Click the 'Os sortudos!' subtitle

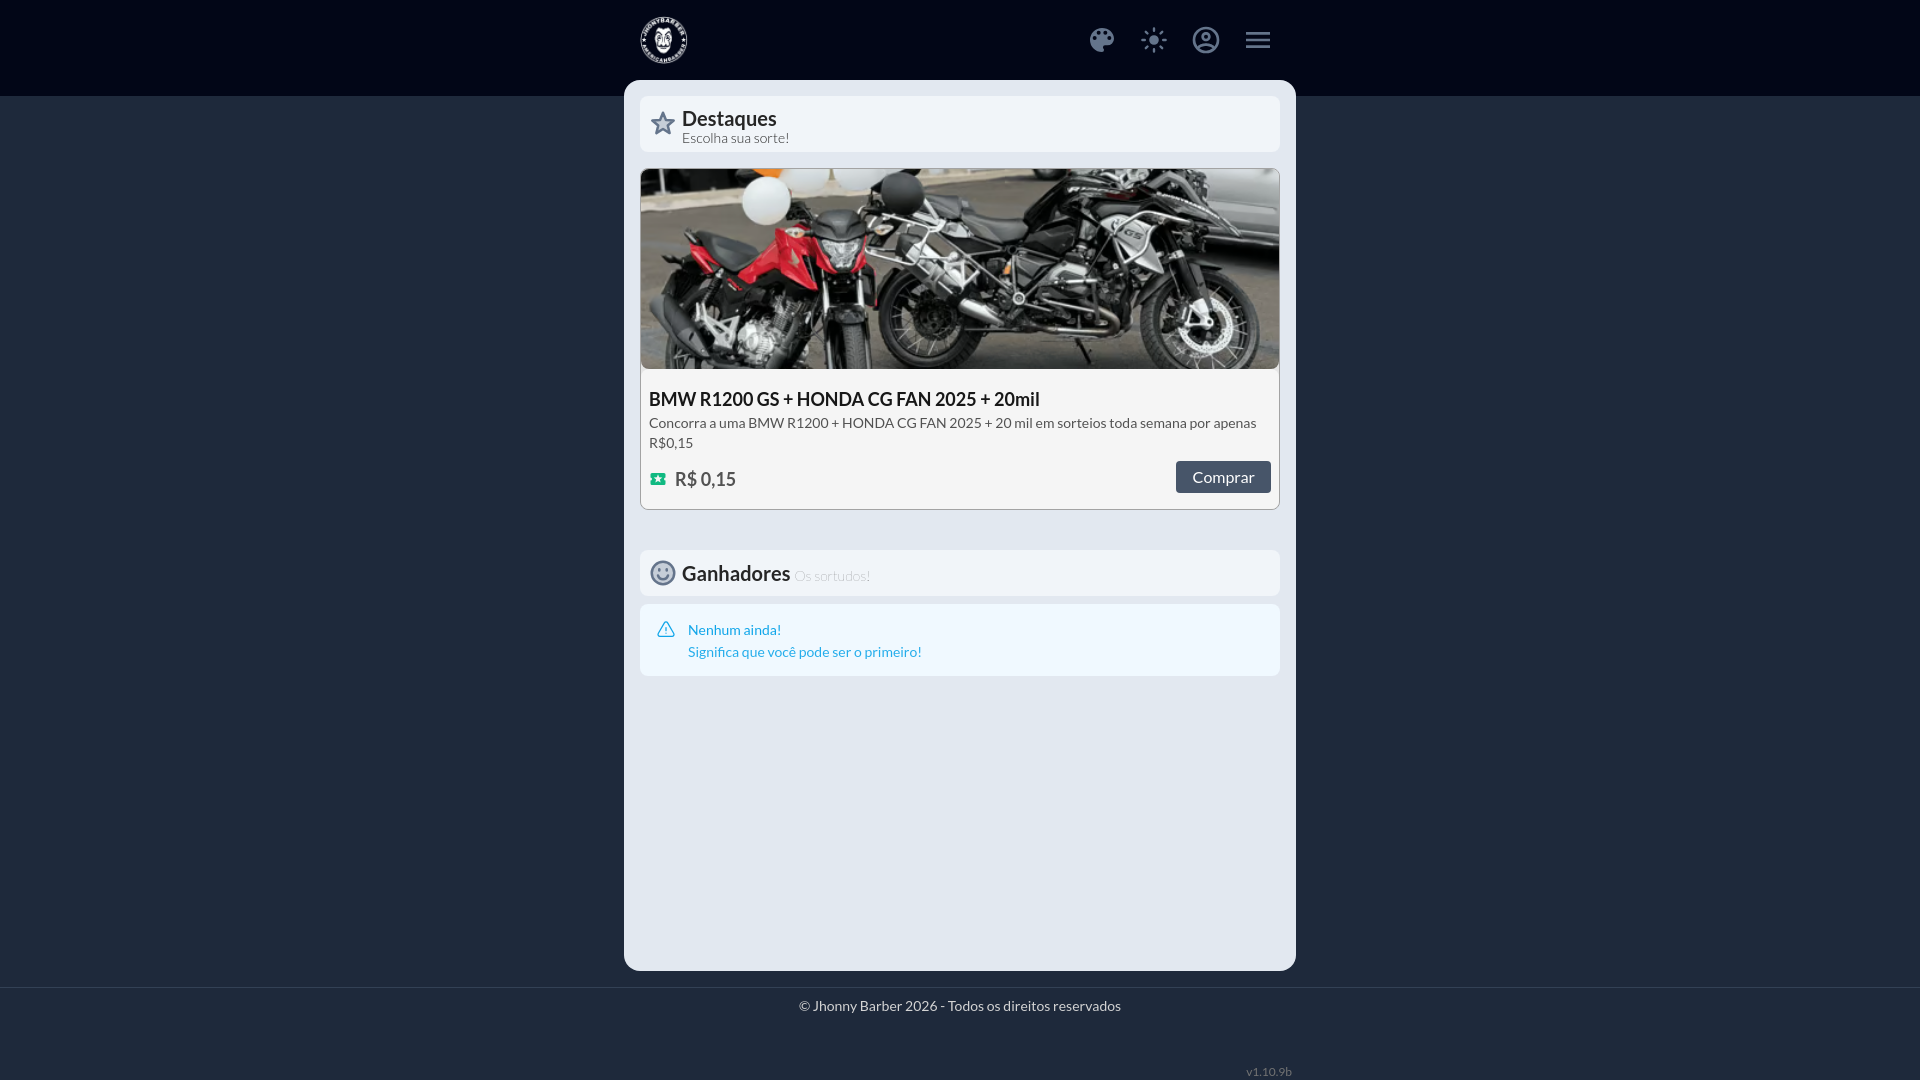tap(832, 576)
